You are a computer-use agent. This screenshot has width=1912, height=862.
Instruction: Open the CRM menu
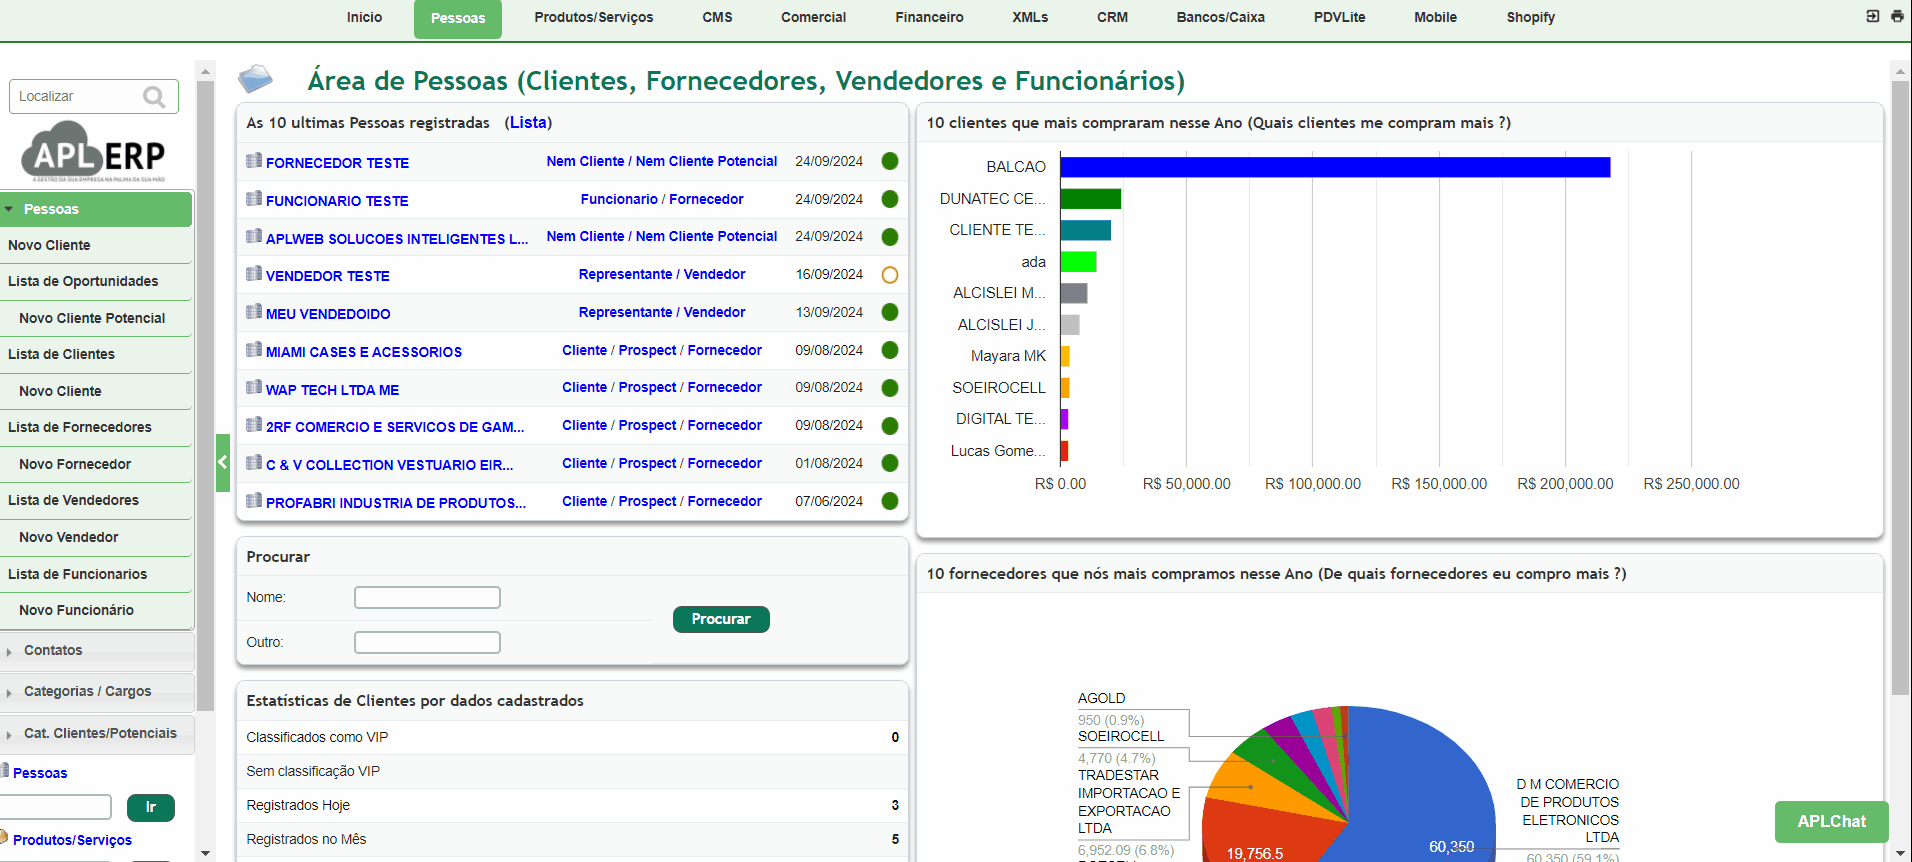1112,17
